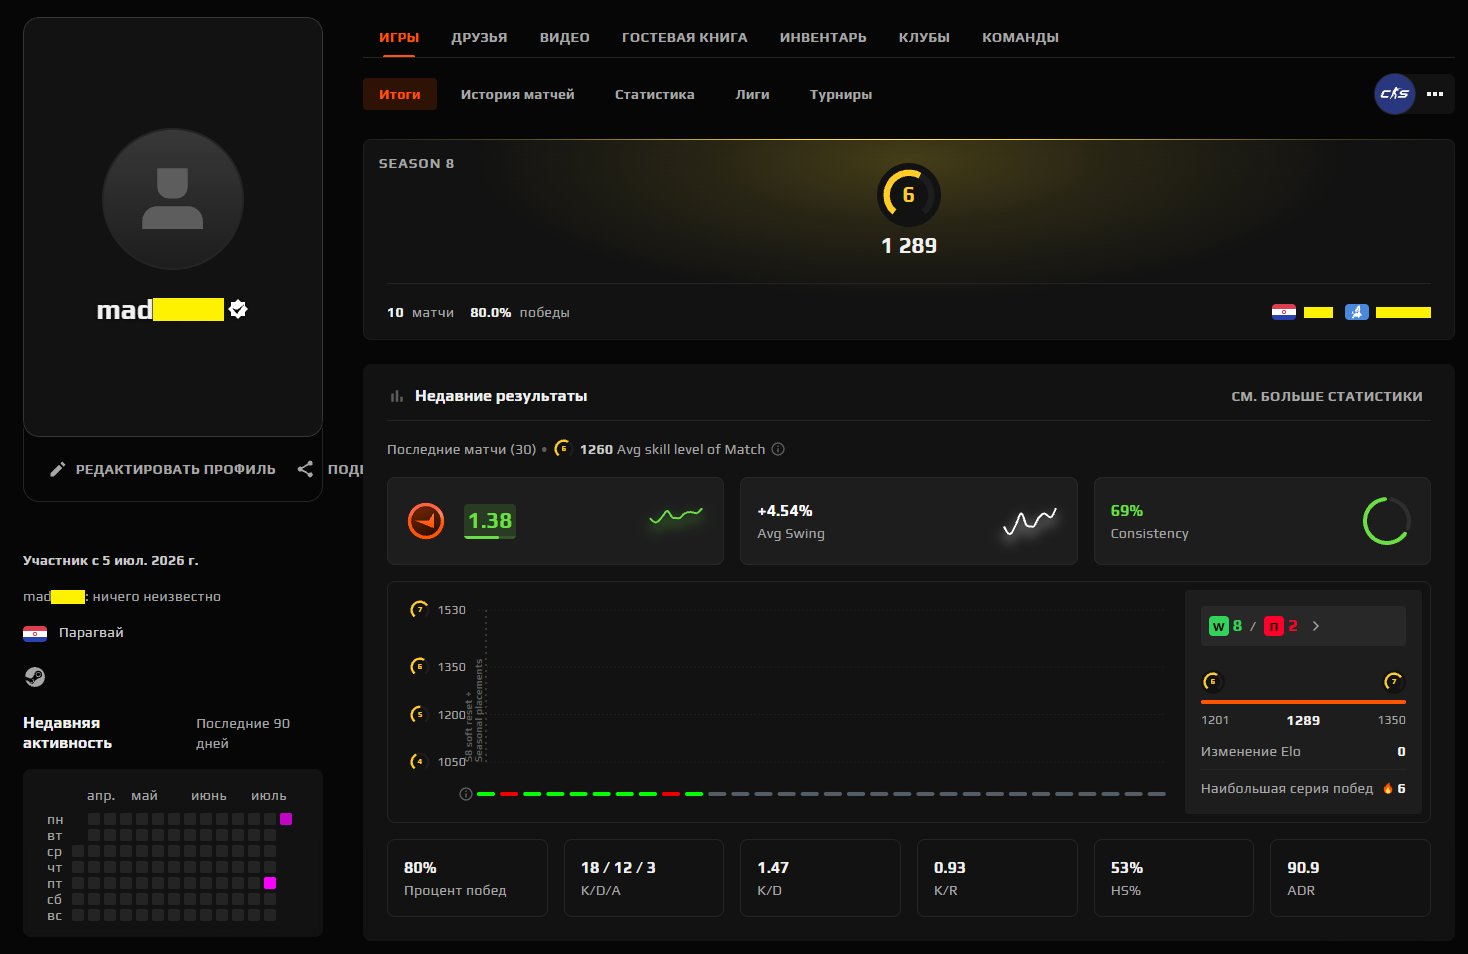Click the Paraguay flag ranking in Season 8 card
Image resolution: width=1468 pixels, height=954 pixels.
pyautogui.click(x=1284, y=312)
